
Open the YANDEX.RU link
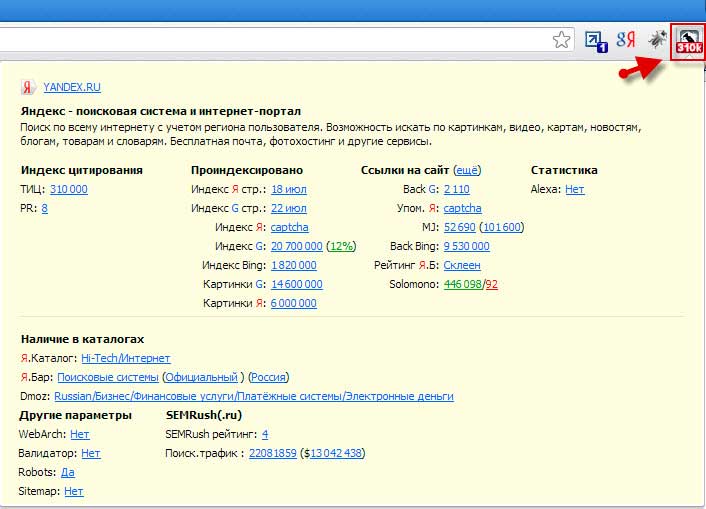click(72, 87)
